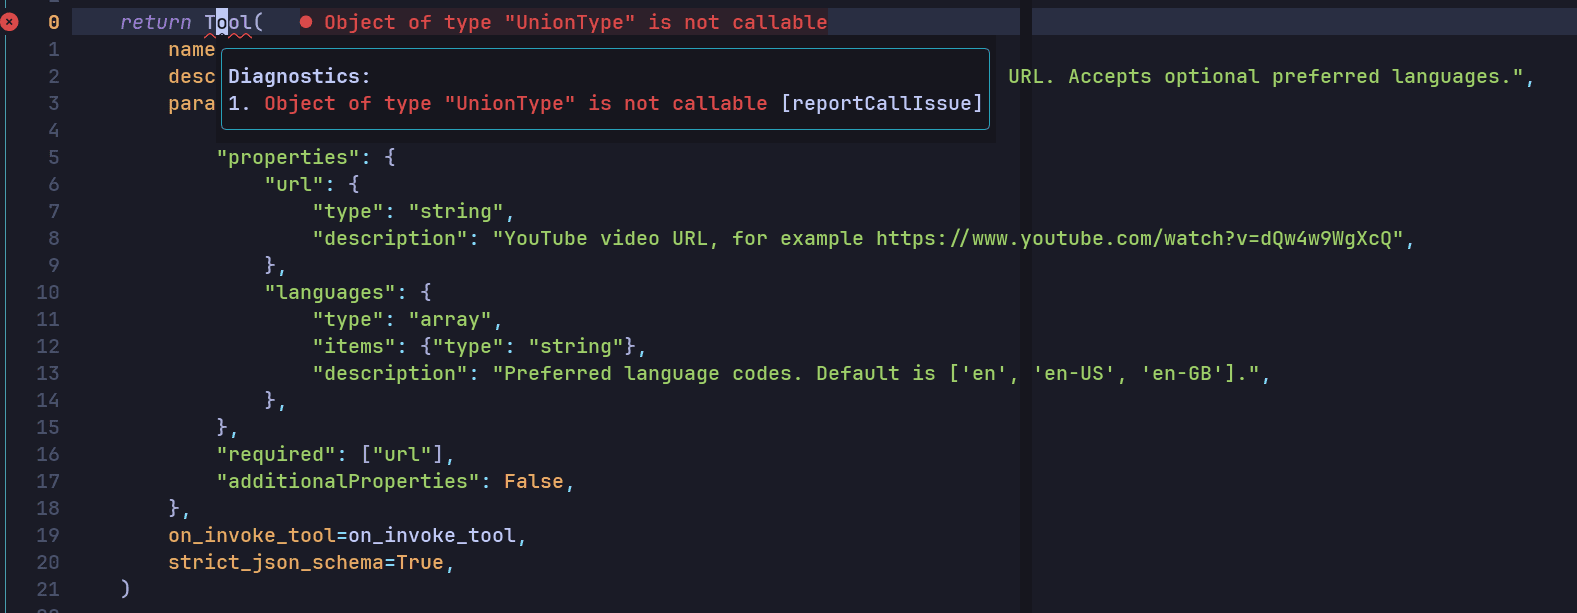Click the opening brace after "languages"
The width and height of the screenshot is (1577, 613).
click(426, 292)
